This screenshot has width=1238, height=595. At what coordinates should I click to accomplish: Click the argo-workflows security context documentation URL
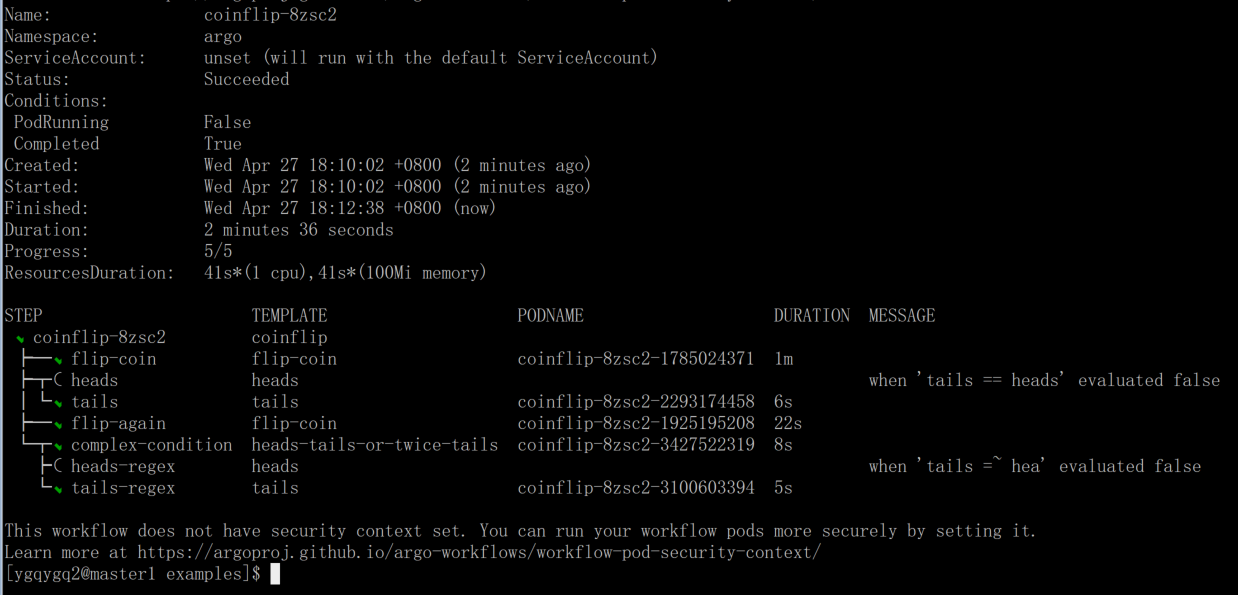(479, 552)
